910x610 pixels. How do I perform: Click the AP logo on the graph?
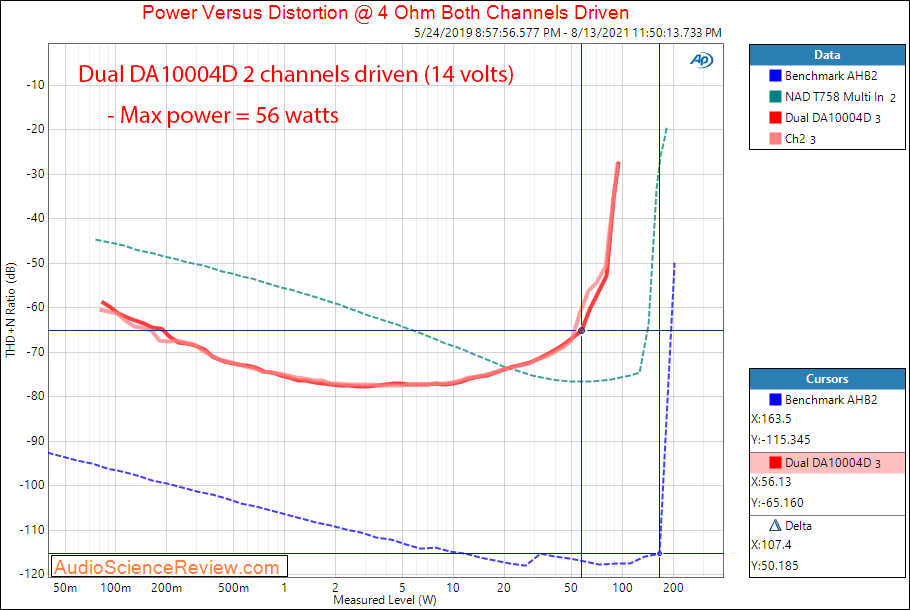point(702,60)
